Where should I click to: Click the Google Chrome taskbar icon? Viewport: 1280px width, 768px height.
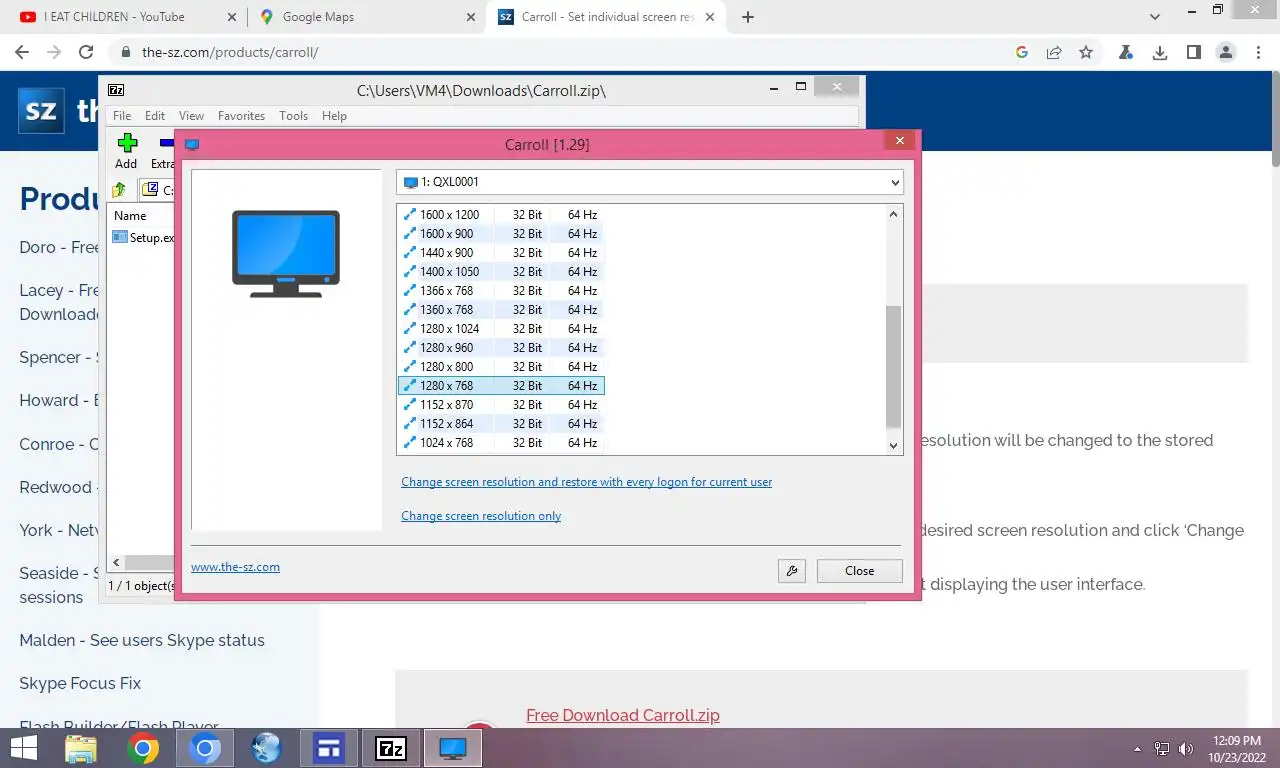[x=143, y=748]
